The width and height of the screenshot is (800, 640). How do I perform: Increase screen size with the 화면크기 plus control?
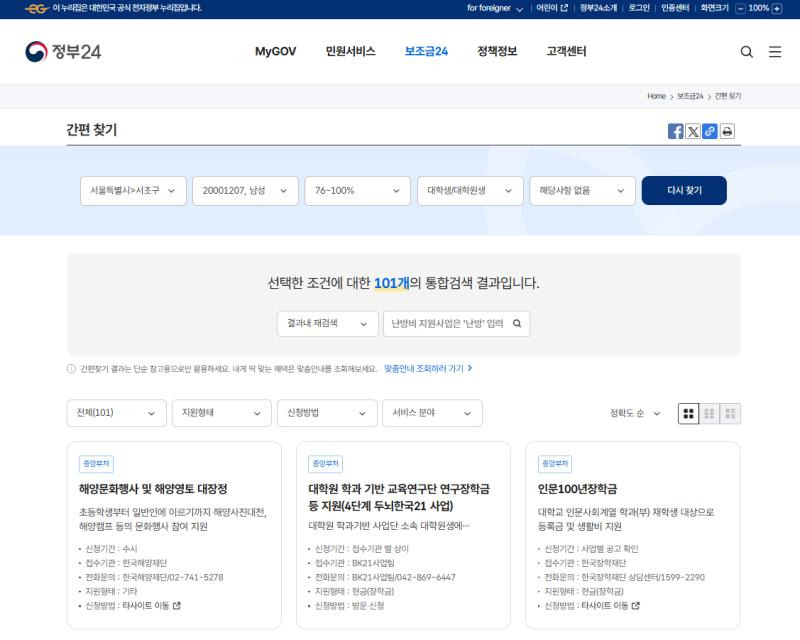pyautogui.click(x=775, y=8)
